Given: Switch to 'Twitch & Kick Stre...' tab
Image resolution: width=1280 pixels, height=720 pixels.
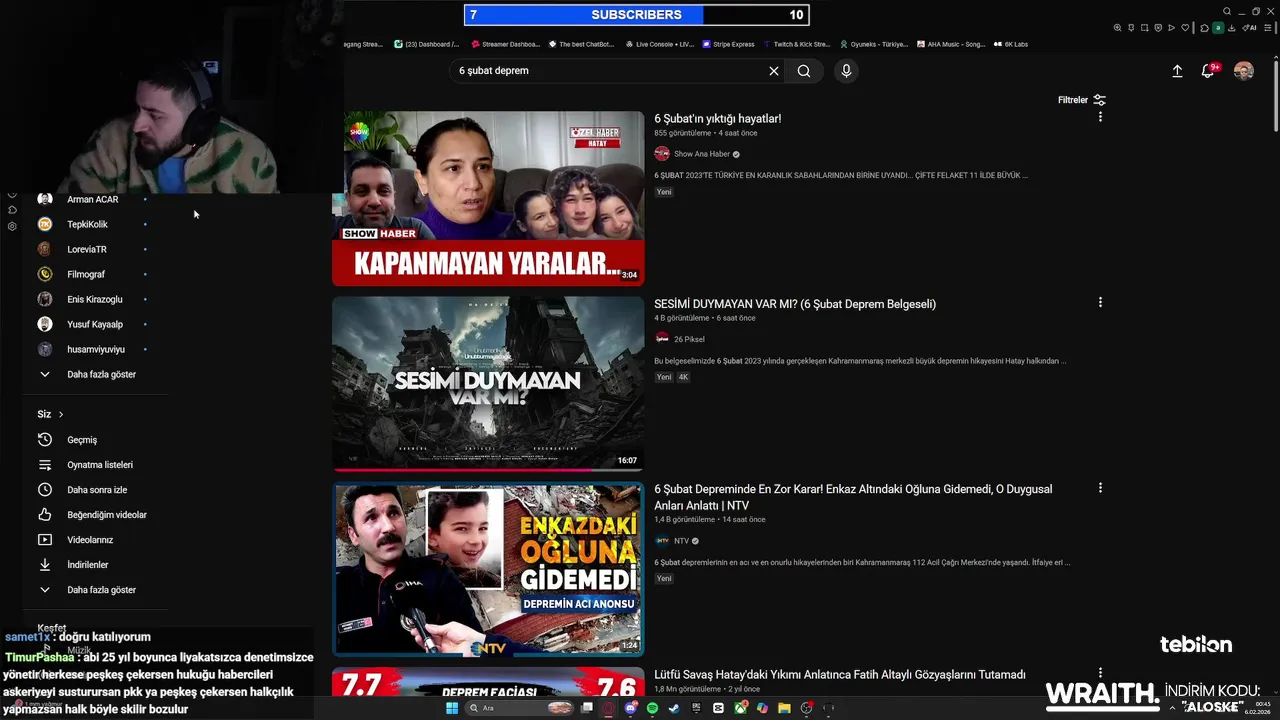Looking at the screenshot, I should pos(797,44).
